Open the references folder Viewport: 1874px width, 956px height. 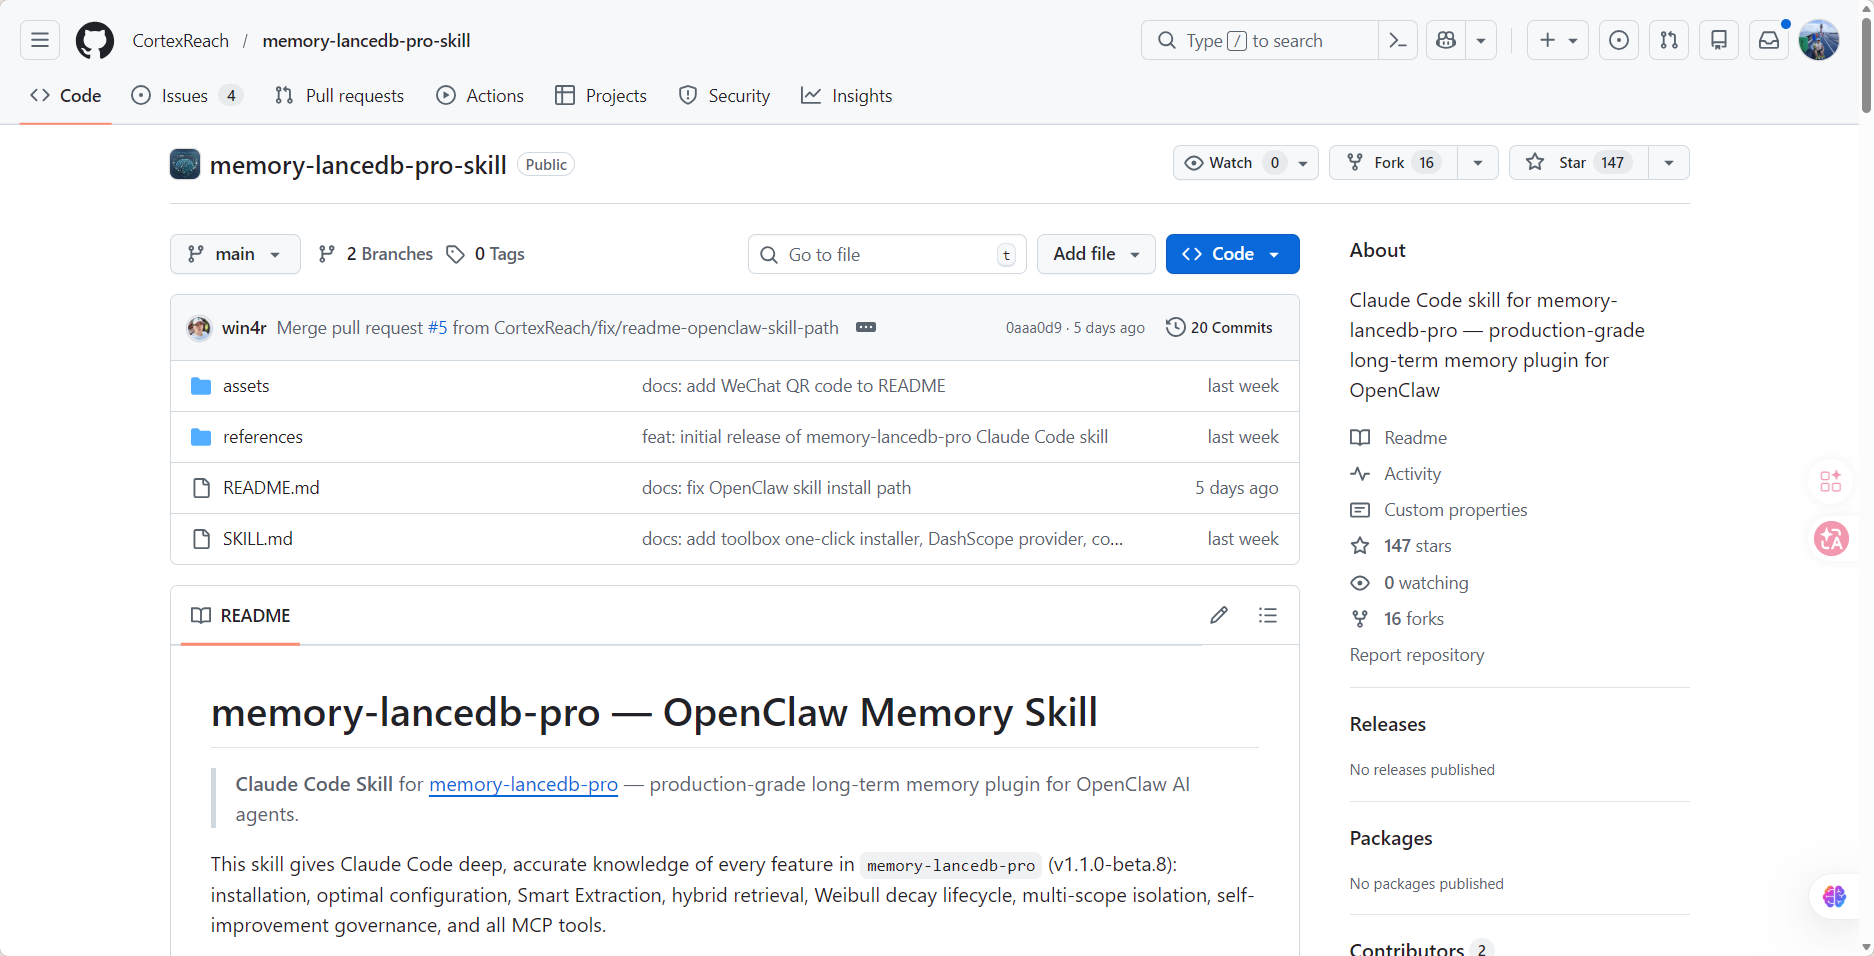point(263,437)
